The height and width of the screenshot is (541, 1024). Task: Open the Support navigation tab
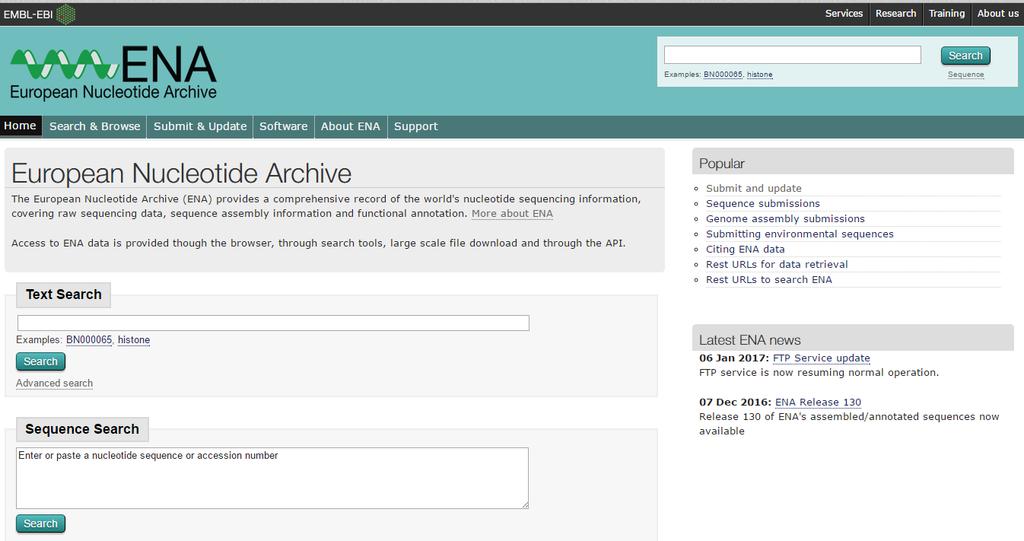pyautogui.click(x=415, y=127)
